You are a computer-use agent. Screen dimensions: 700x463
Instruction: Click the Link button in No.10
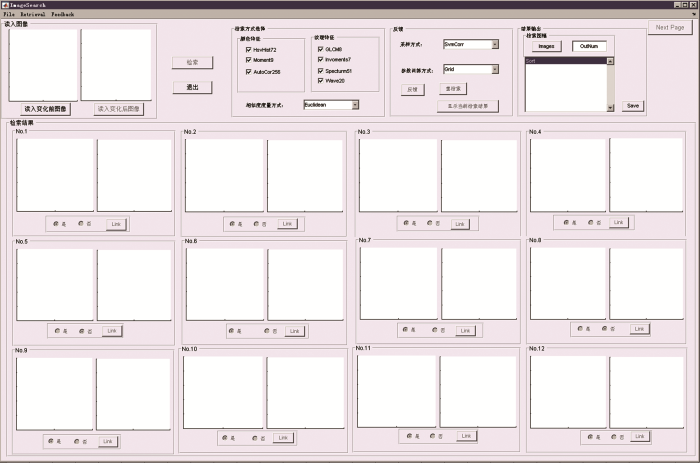(x=283, y=438)
